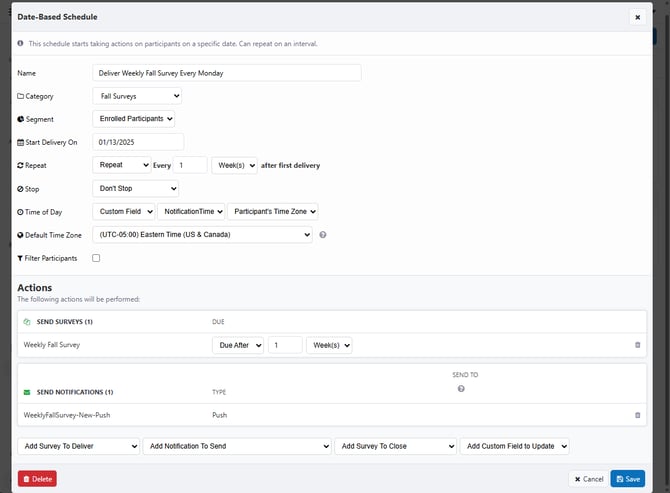This screenshot has height=493, width=670.
Task: Click the Cancel button
Action: click(x=587, y=479)
